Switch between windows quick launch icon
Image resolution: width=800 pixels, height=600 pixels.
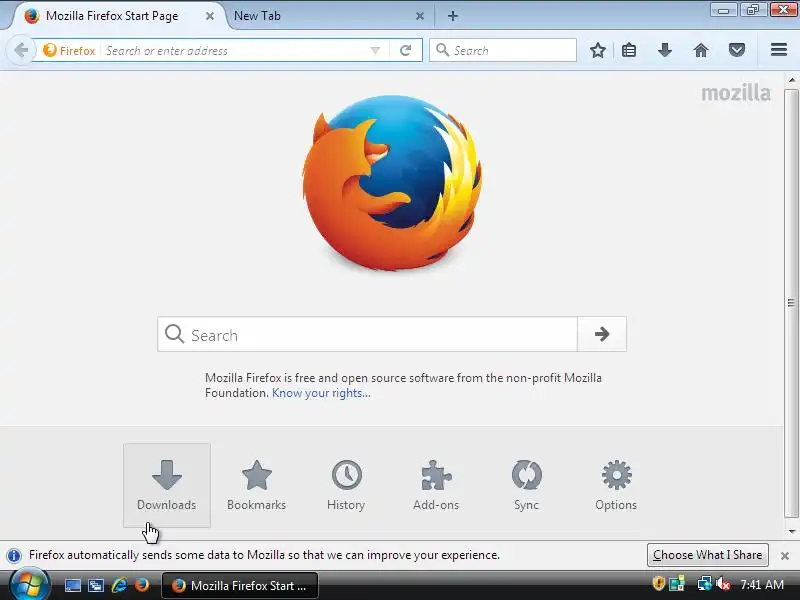pos(96,585)
